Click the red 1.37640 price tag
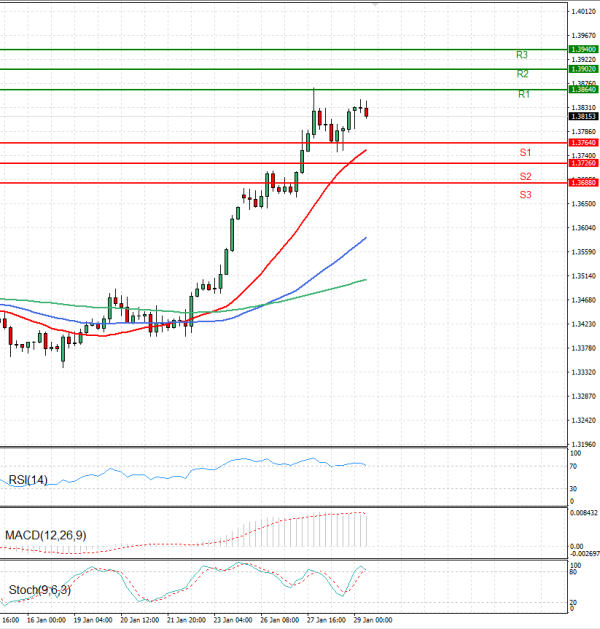Viewport: 600px width, 629px height. pyautogui.click(x=583, y=143)
